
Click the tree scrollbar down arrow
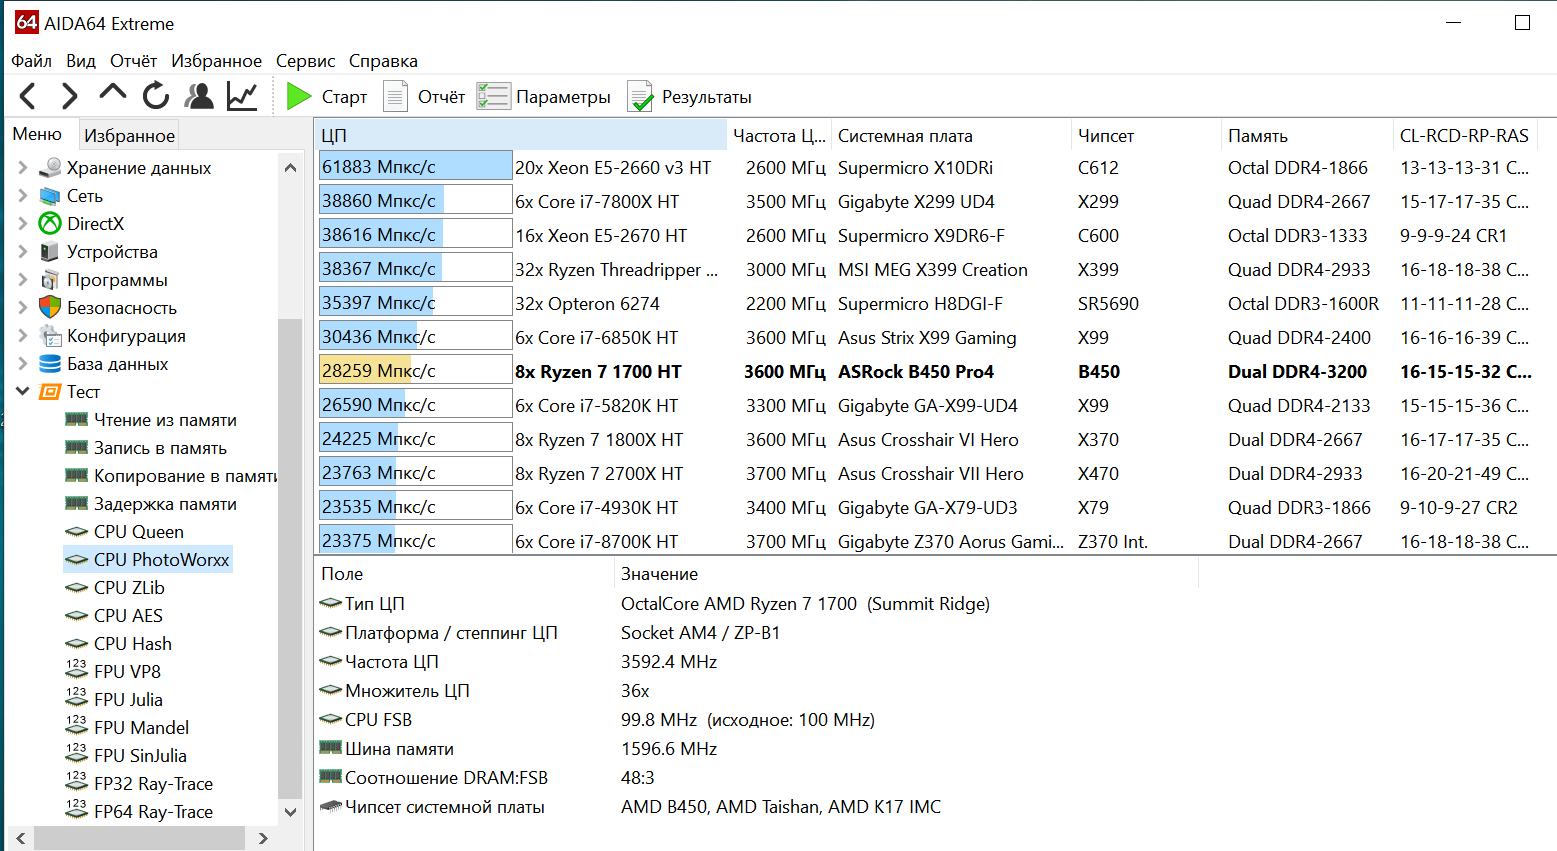[290, 812]
